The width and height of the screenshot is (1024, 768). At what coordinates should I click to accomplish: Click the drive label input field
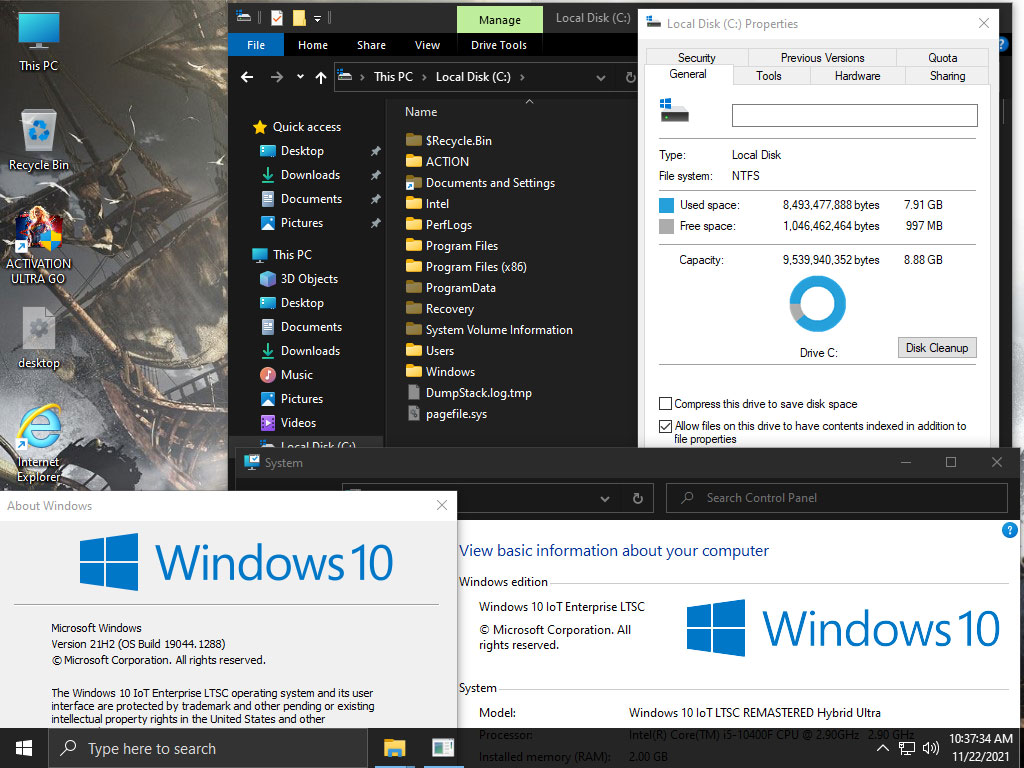pos(854,116)
